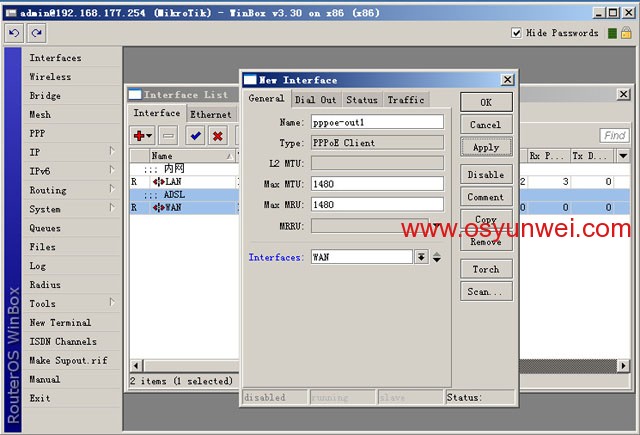Click the Max MTU input field

click(377, 183)
